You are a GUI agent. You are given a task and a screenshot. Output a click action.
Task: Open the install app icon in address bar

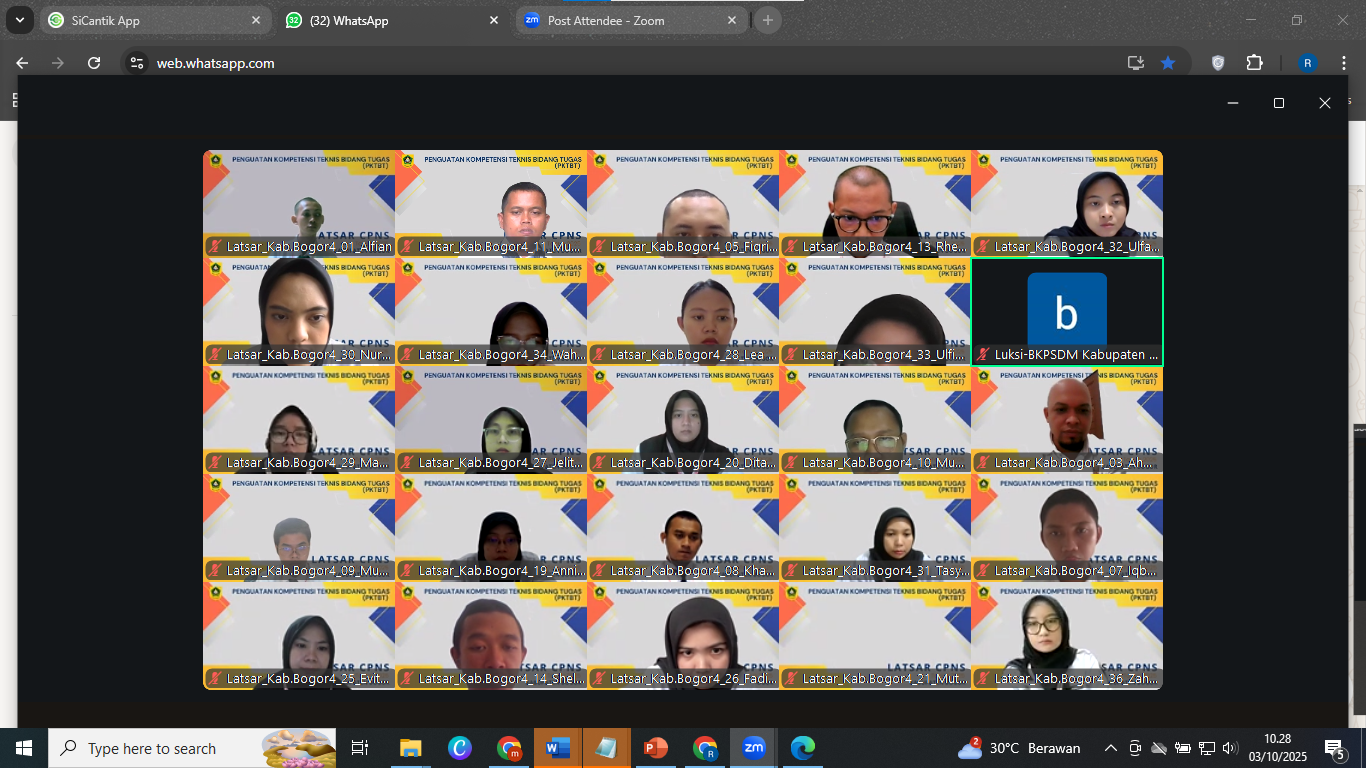pyautogui.click(x=1135, y=63)
